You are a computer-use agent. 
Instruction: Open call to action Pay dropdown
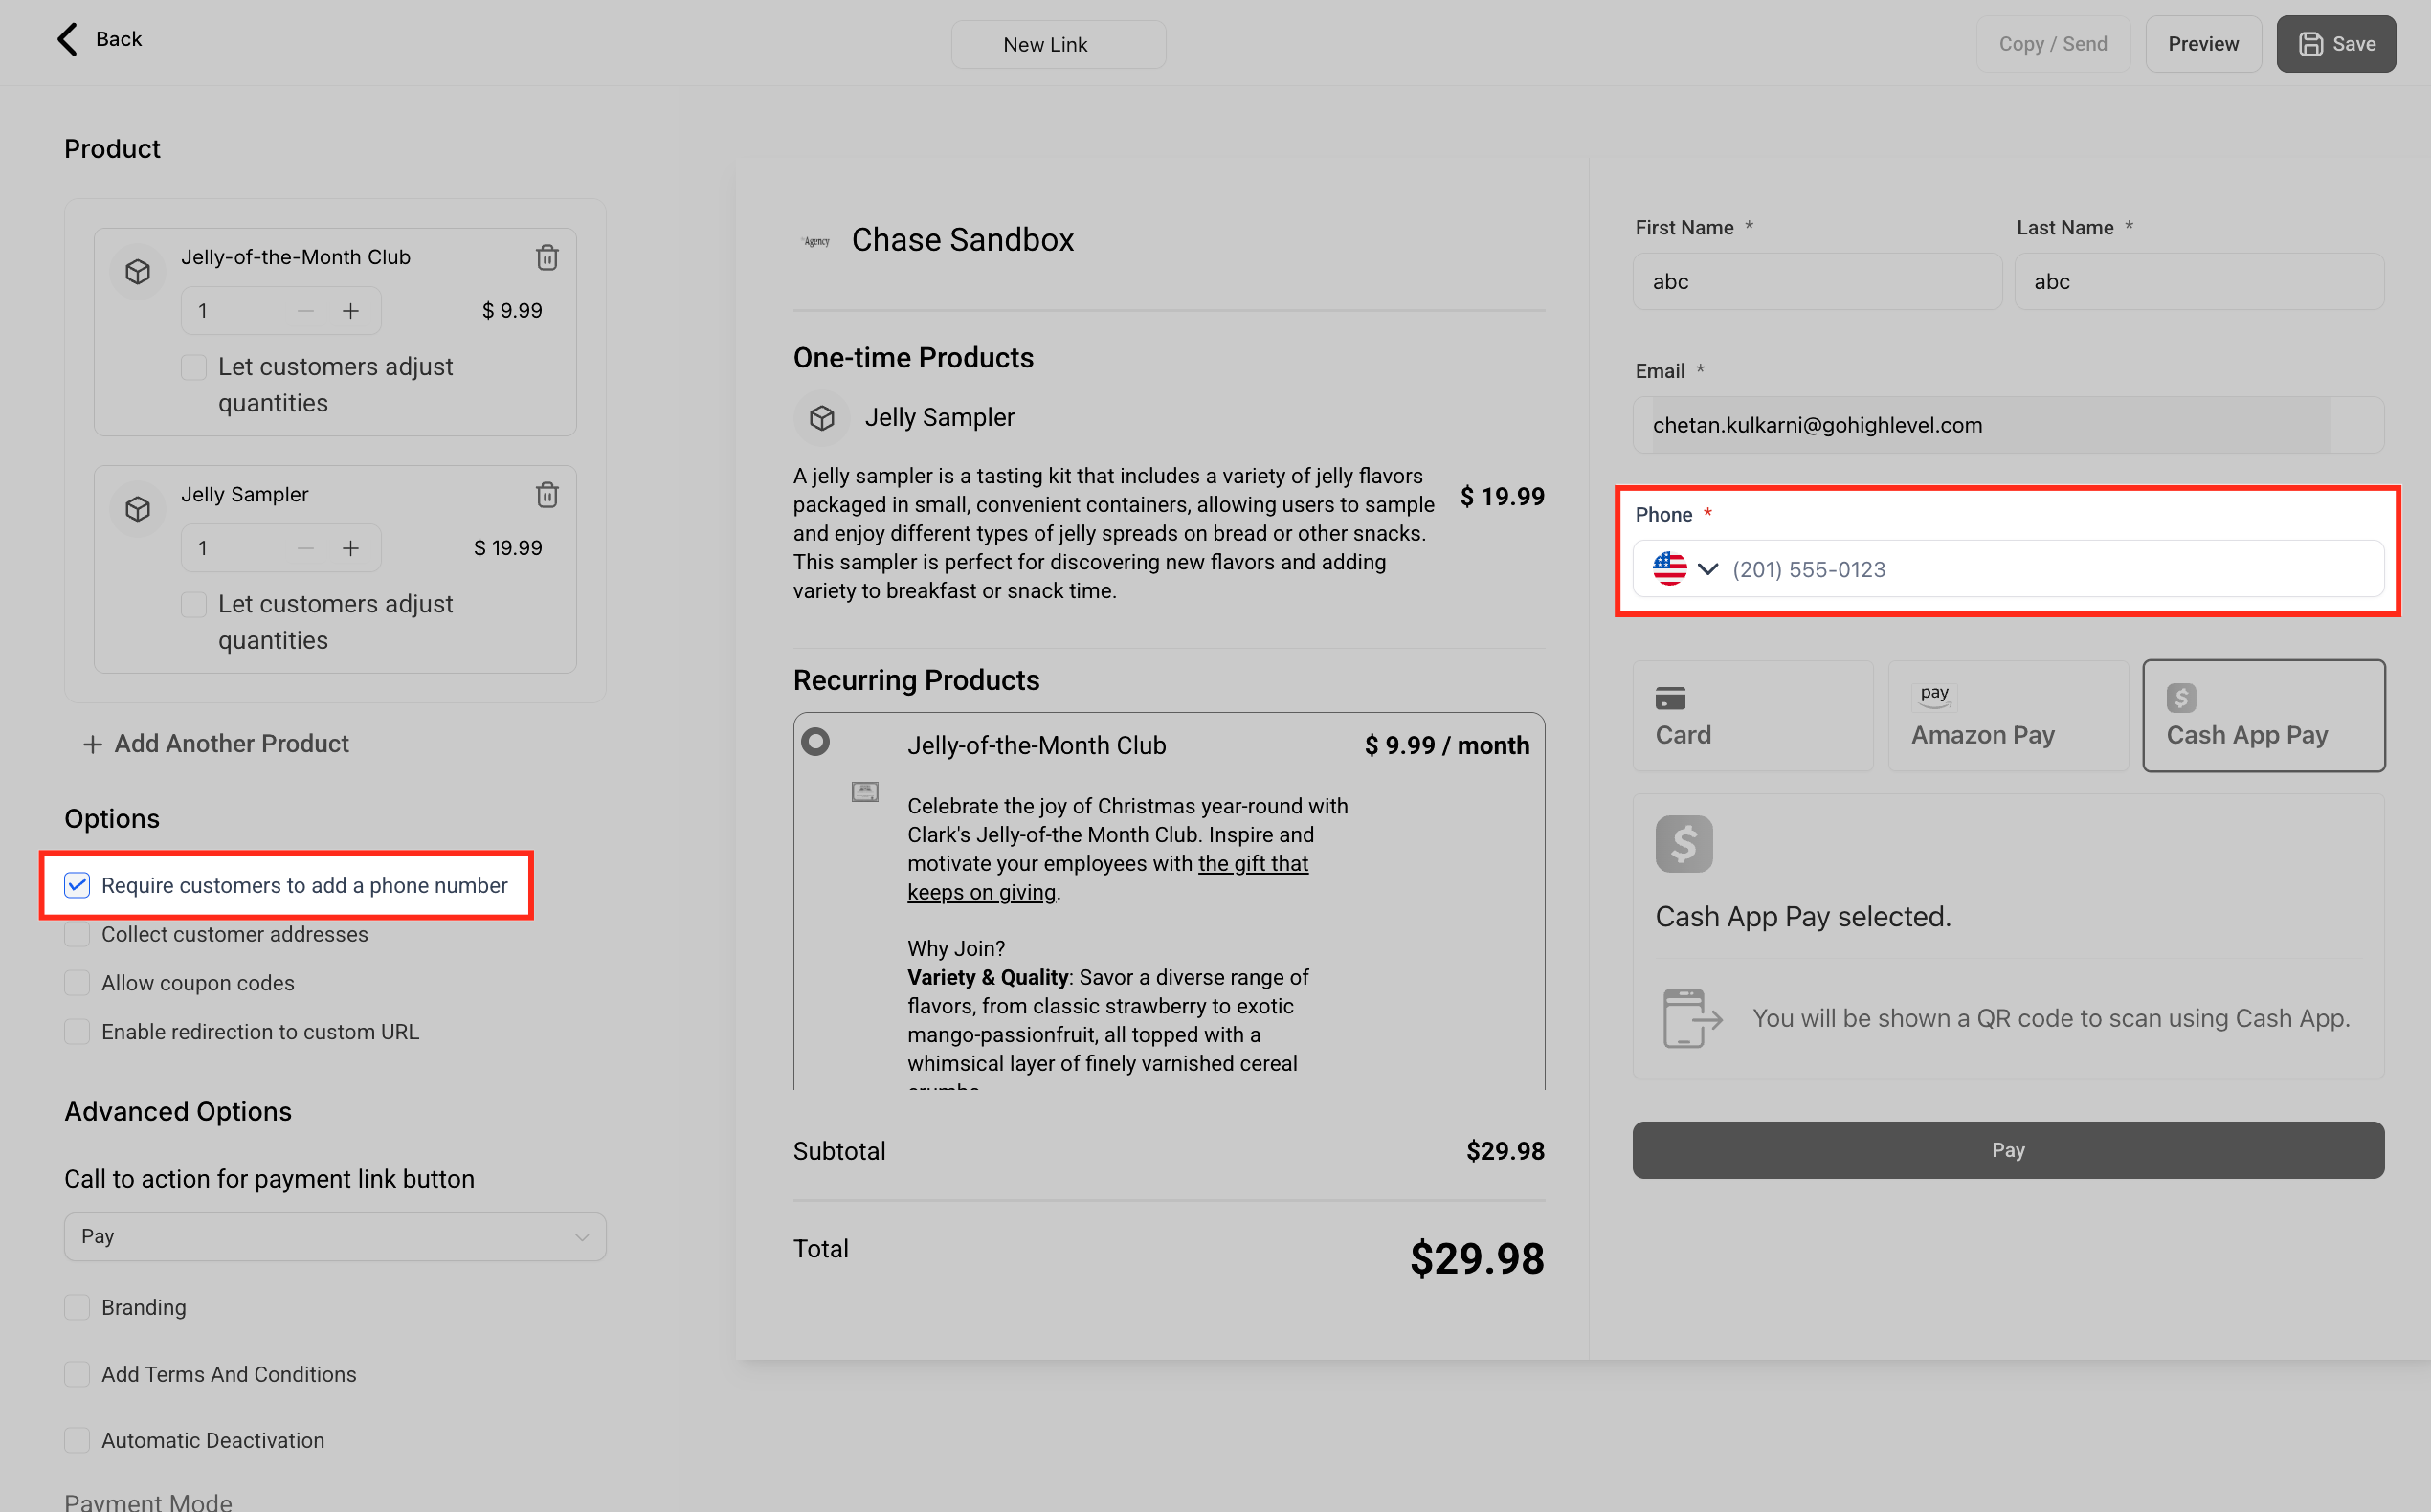334,1236
